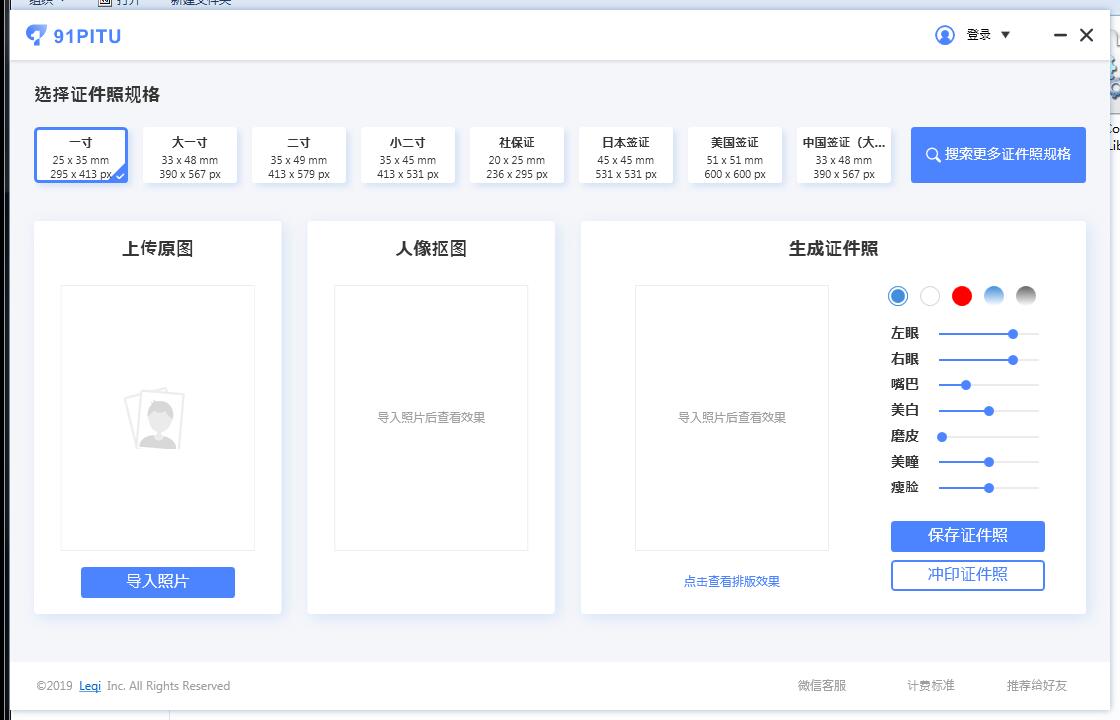The width and height of the screenshot is (1120, 720).
Task: Switch to 社保证 photo format
Action: point(517,156)
